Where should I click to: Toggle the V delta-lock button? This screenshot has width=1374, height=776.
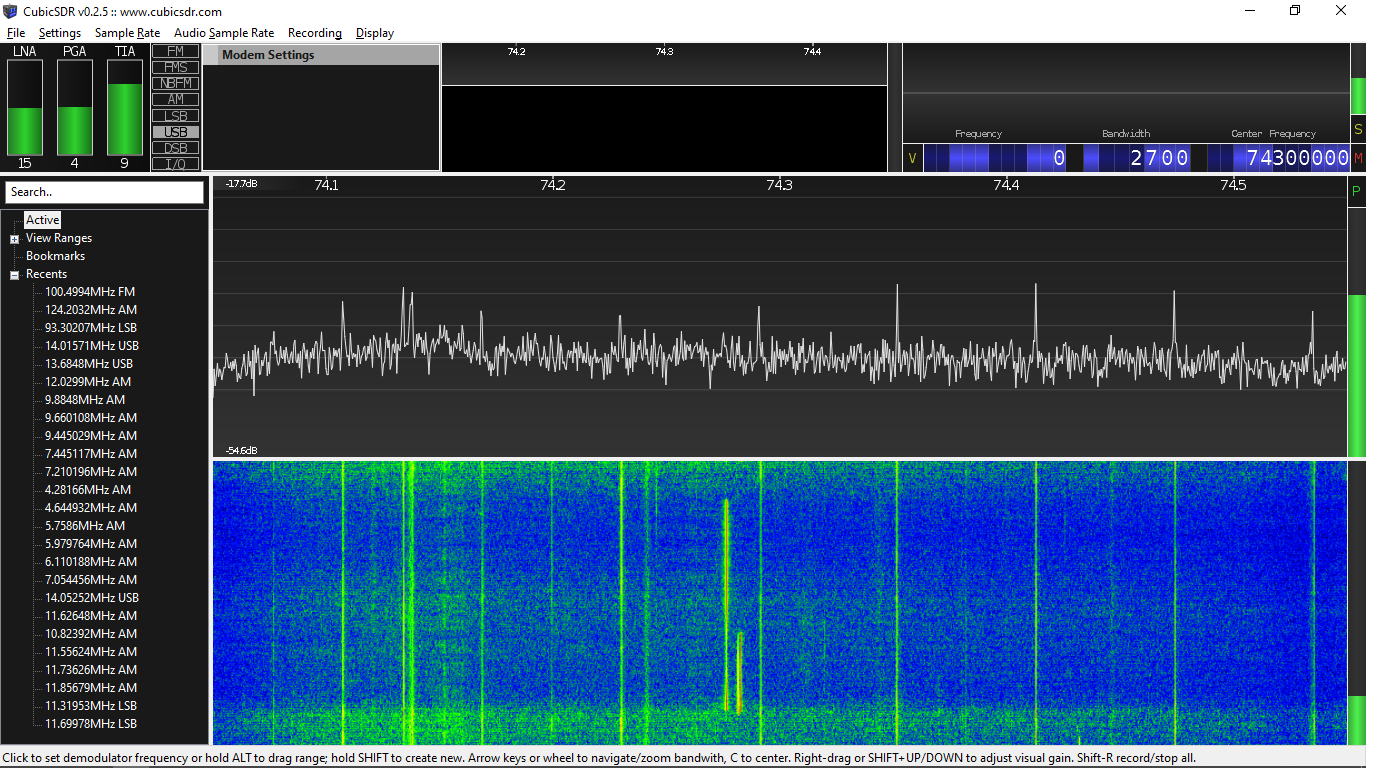pyautogui.click(x=912, y=158)
